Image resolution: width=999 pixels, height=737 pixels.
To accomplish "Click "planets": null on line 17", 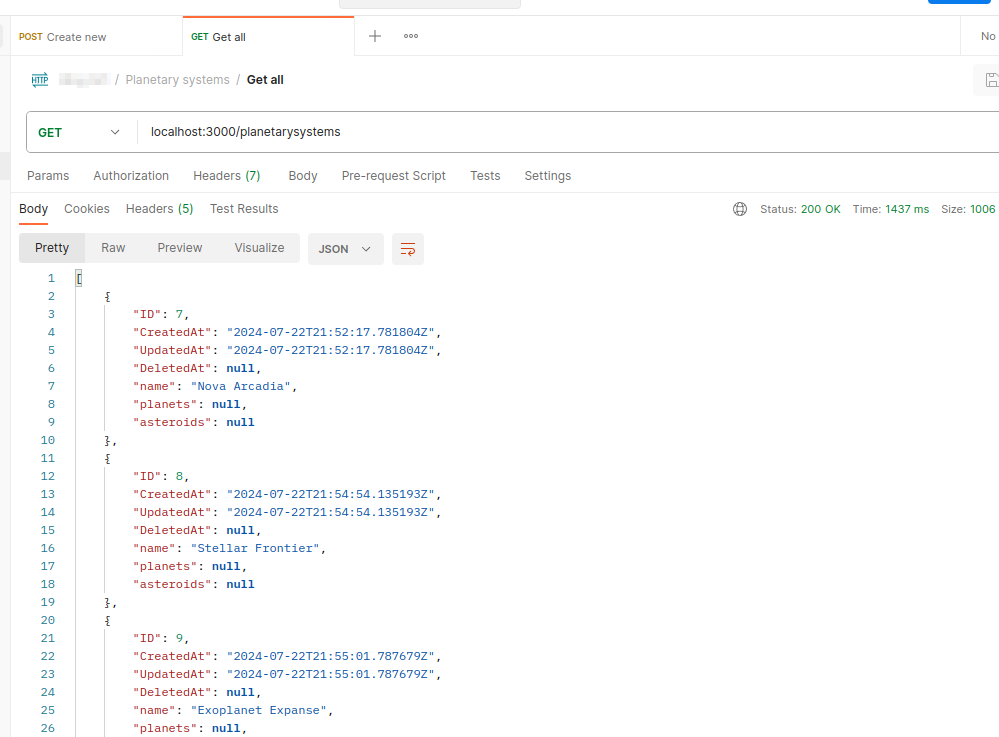I will pos(189,566).
